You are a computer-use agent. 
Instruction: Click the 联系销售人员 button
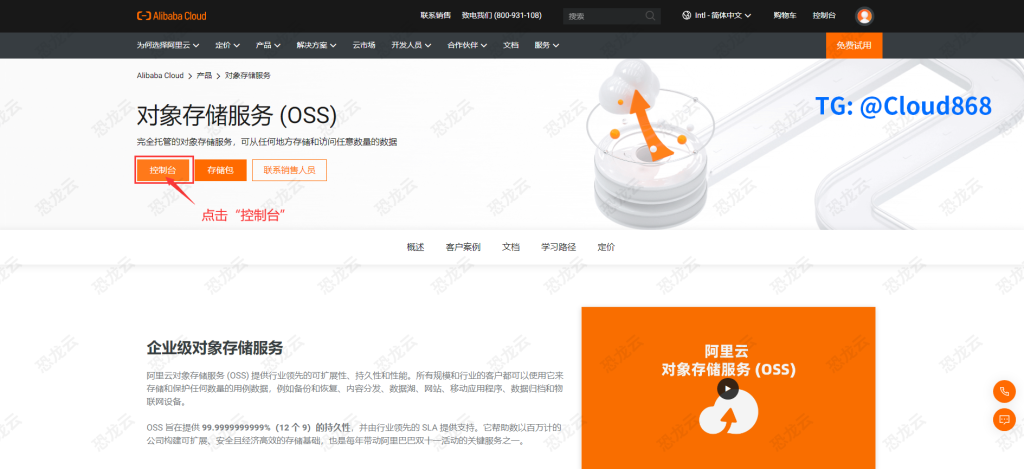(289, 170)
